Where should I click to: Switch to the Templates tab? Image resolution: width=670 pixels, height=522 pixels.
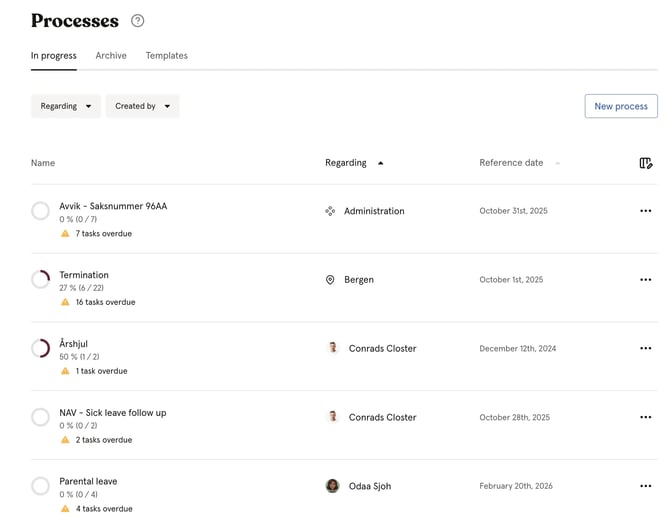pyautogui.click(x=167, y=56)
